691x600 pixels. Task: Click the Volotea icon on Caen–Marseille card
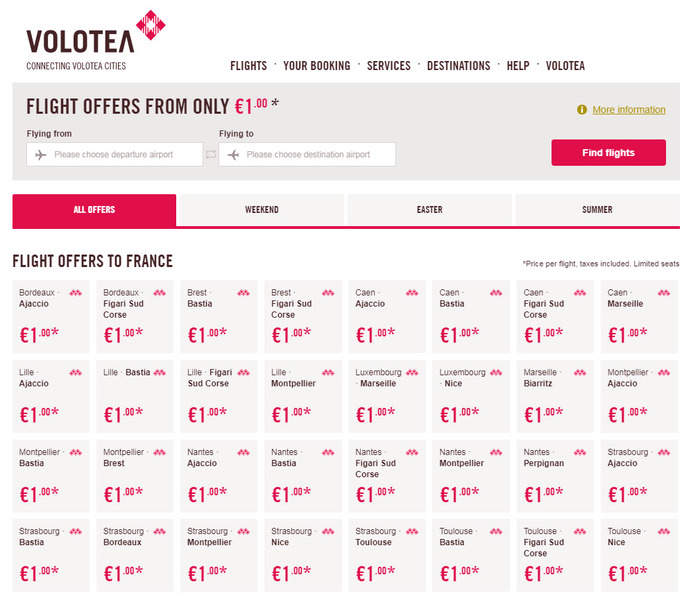pyautogui.click(x=664, y=293)
